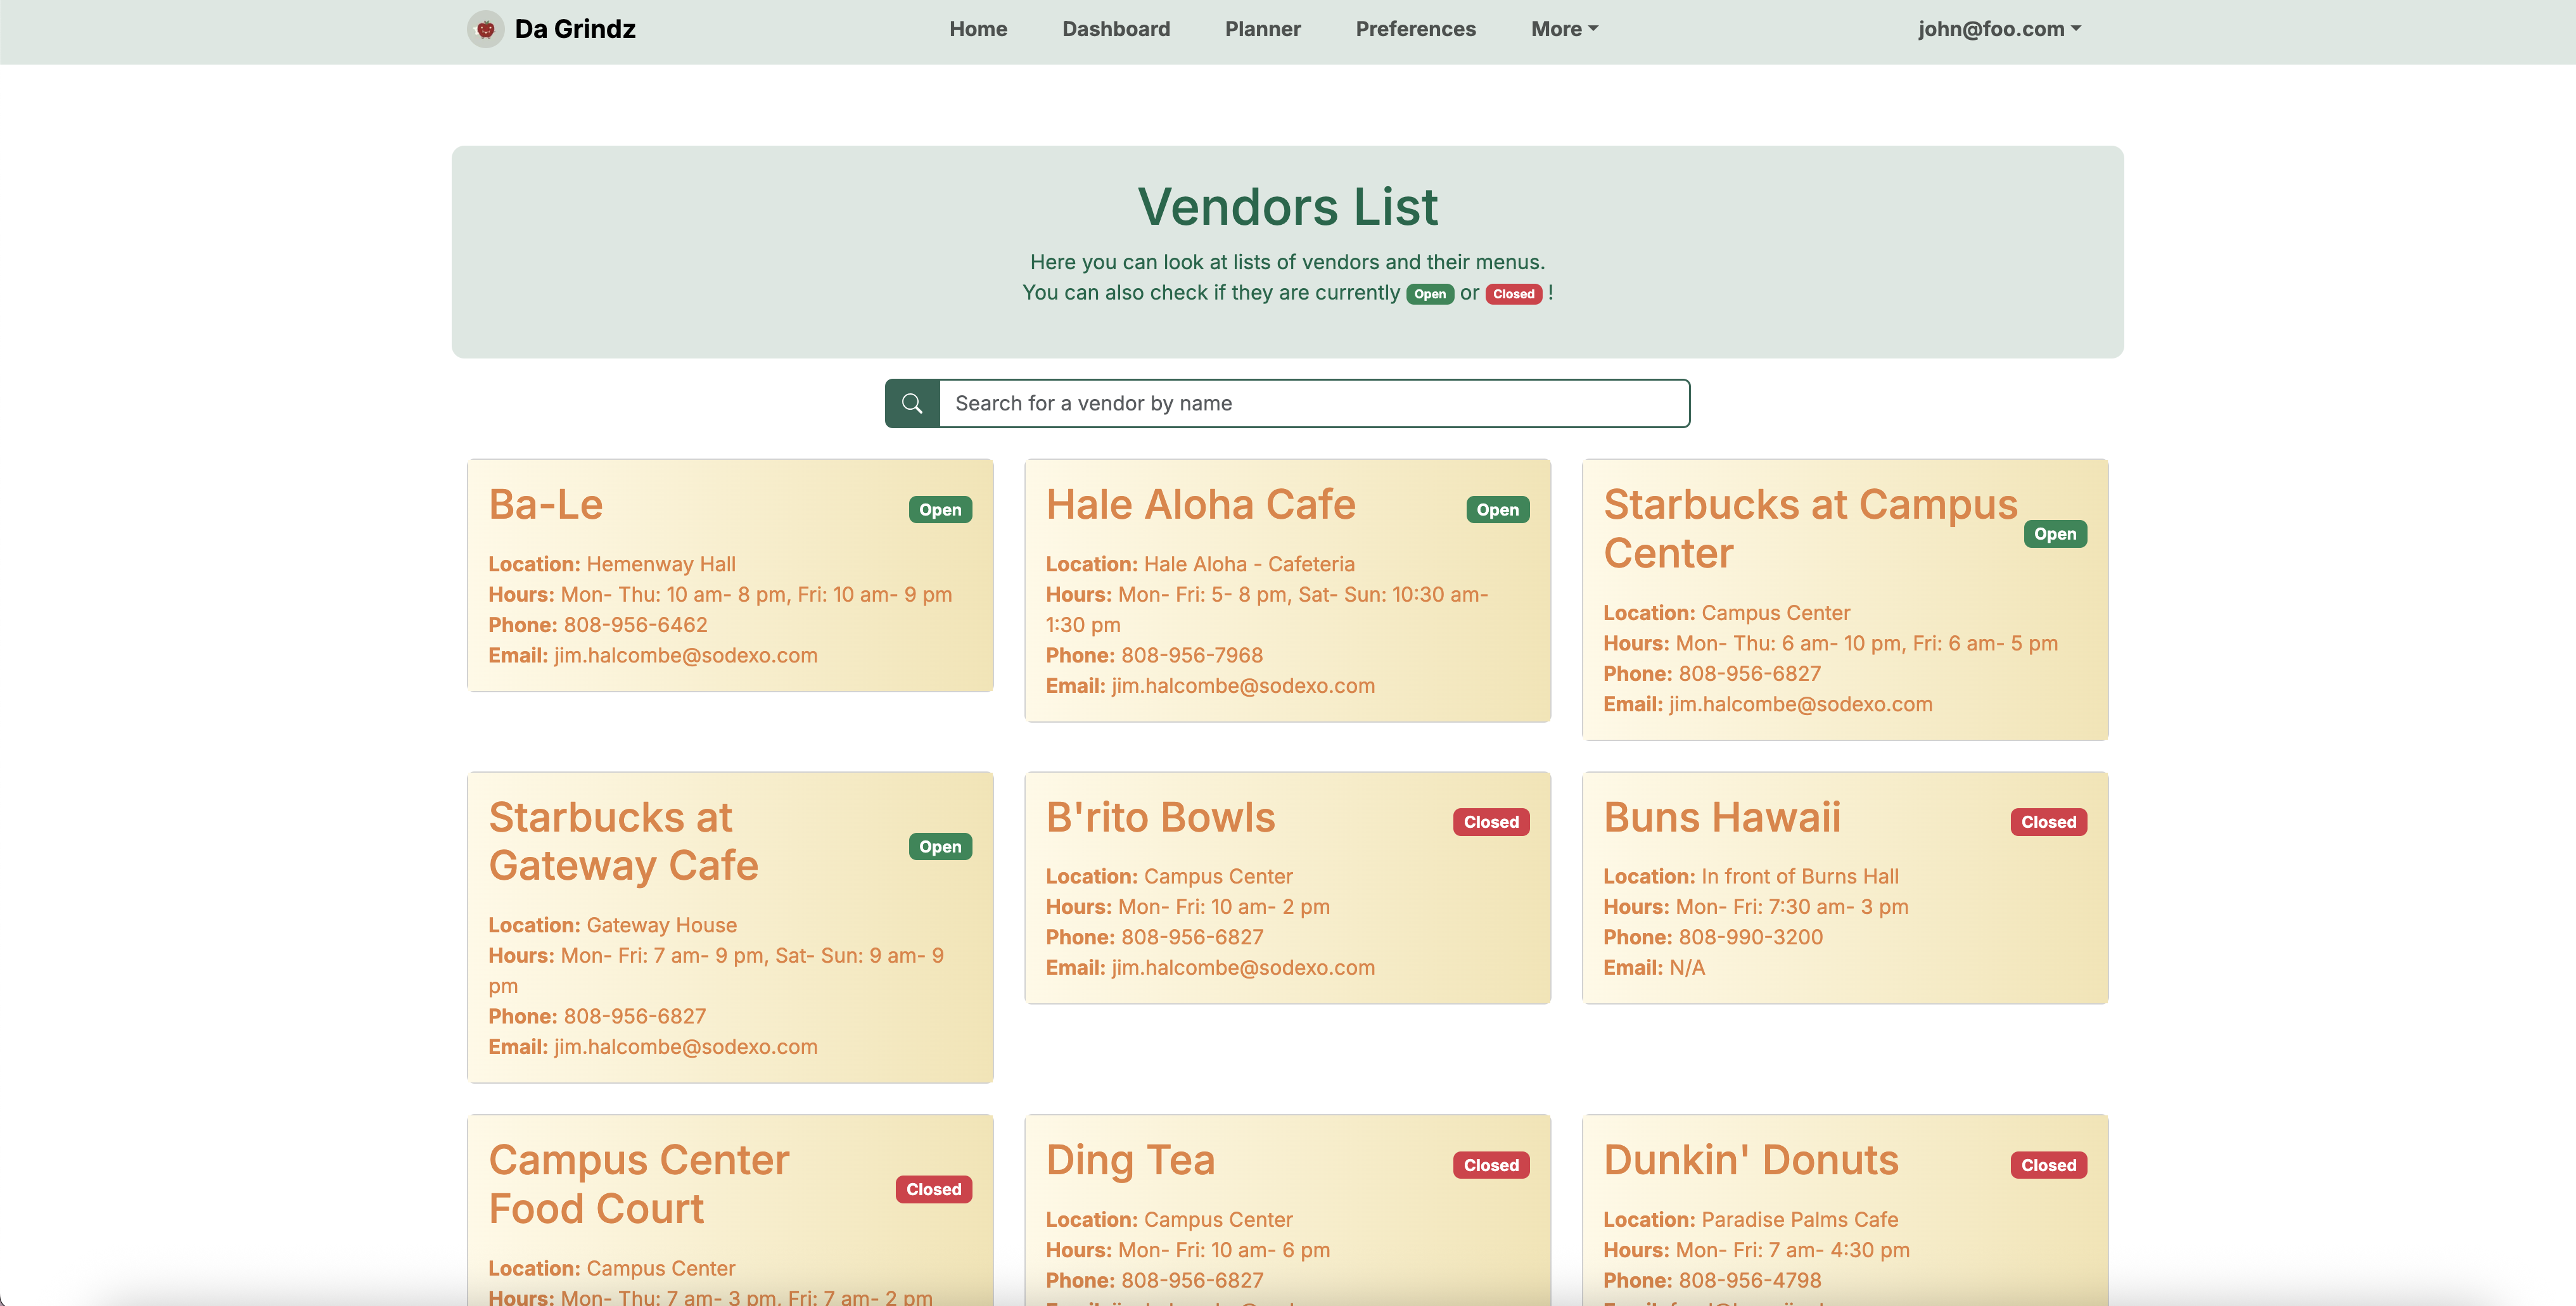This screenshot has width=2576, height=1306.
Task: Open the Campus Center Food Court card
Action: pyautogui.click(x=638, y=1184)
